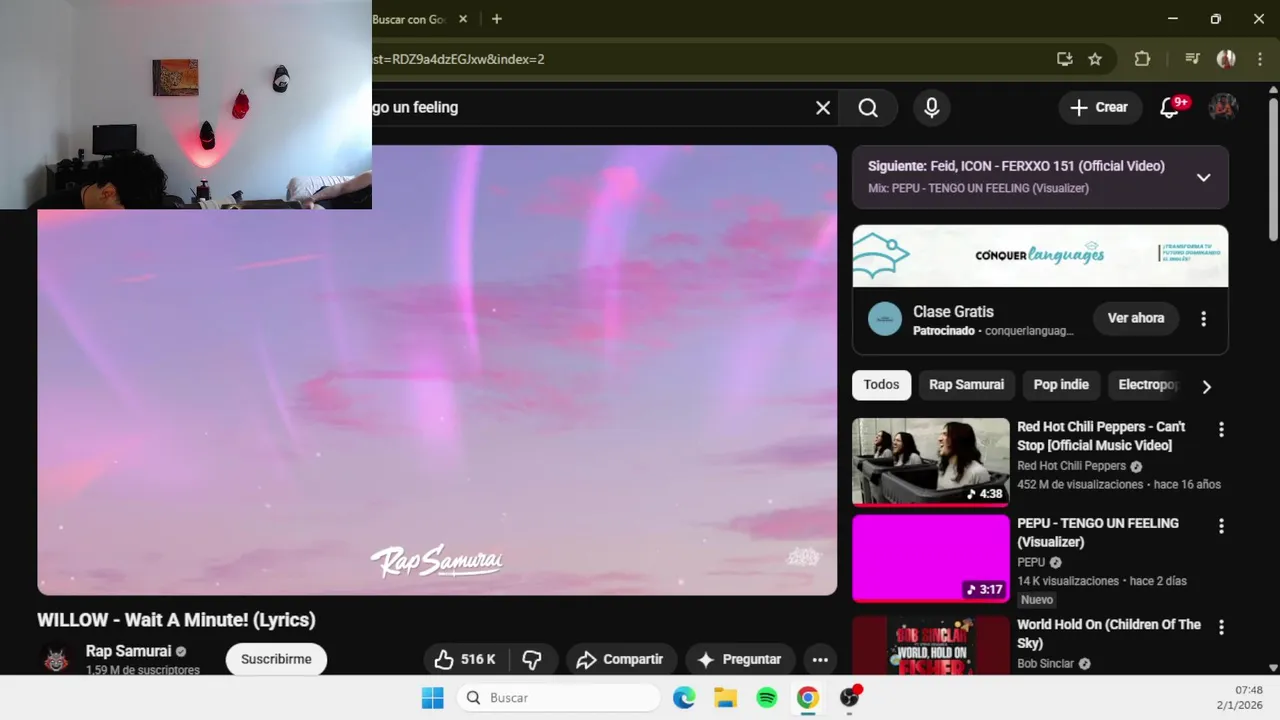Expand the Siguiente mix playlist panel
1280x720 pixels.
coord(1204,177)
